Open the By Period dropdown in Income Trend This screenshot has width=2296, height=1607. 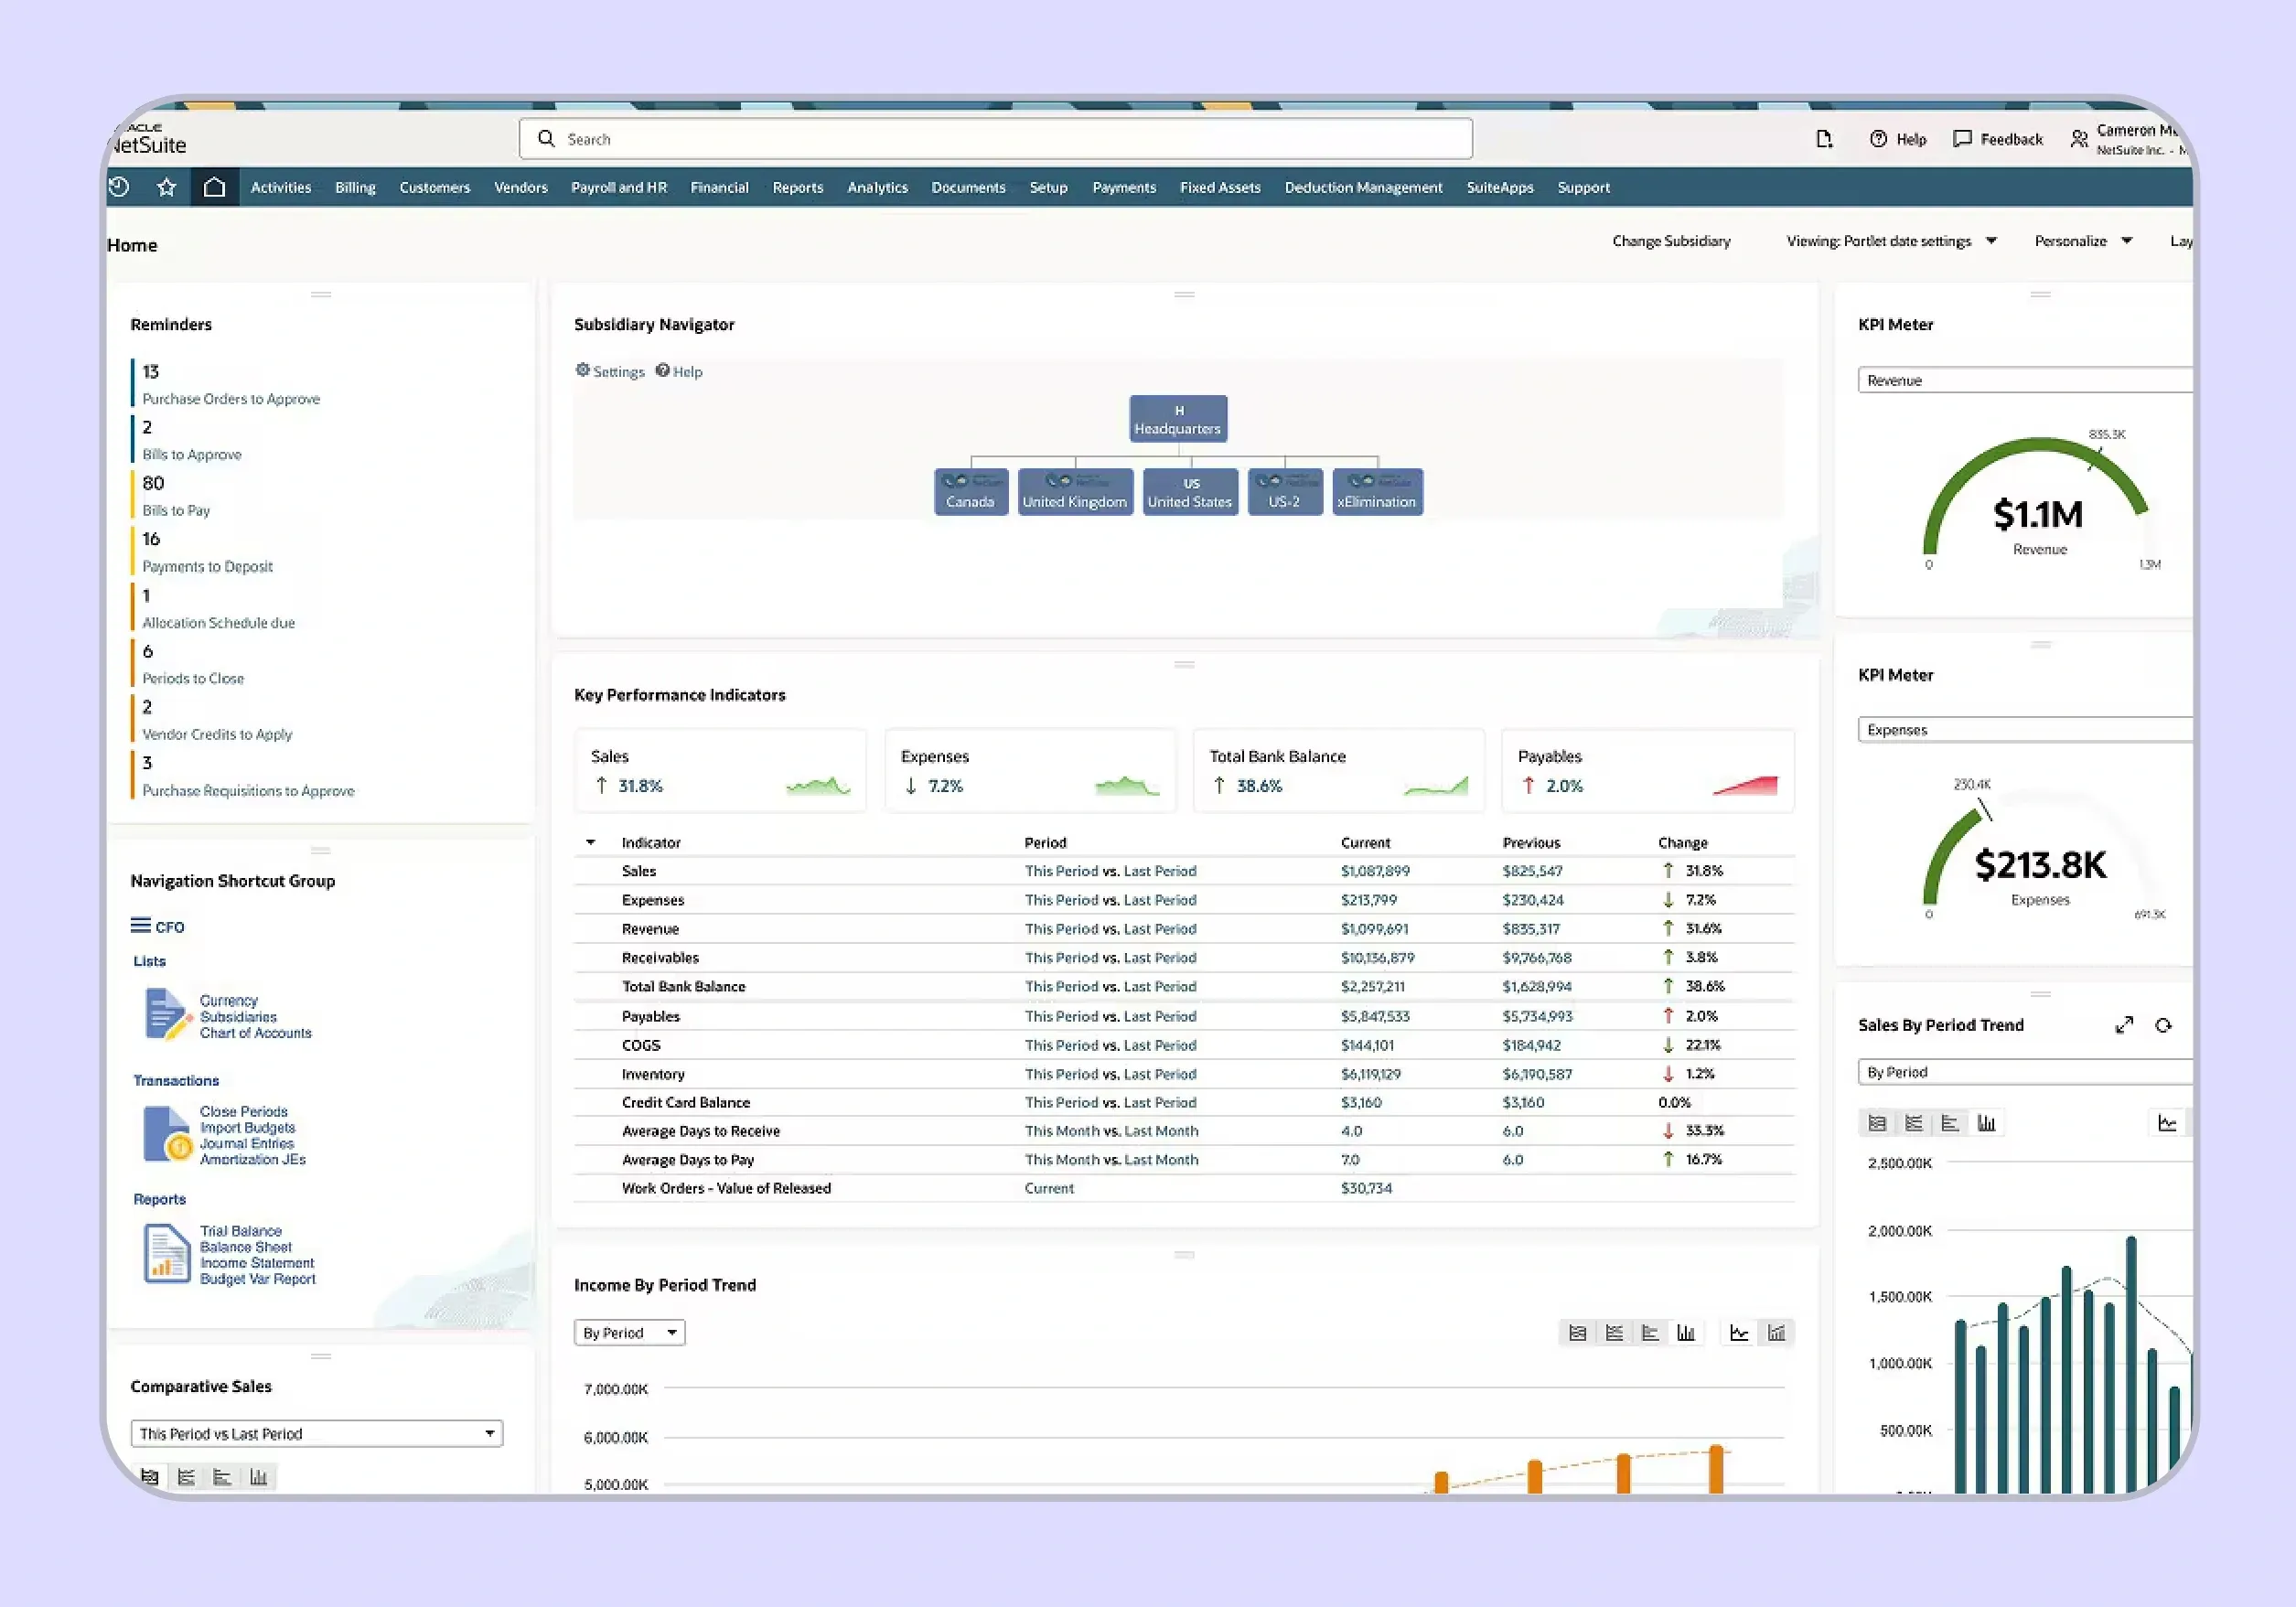629,1333
